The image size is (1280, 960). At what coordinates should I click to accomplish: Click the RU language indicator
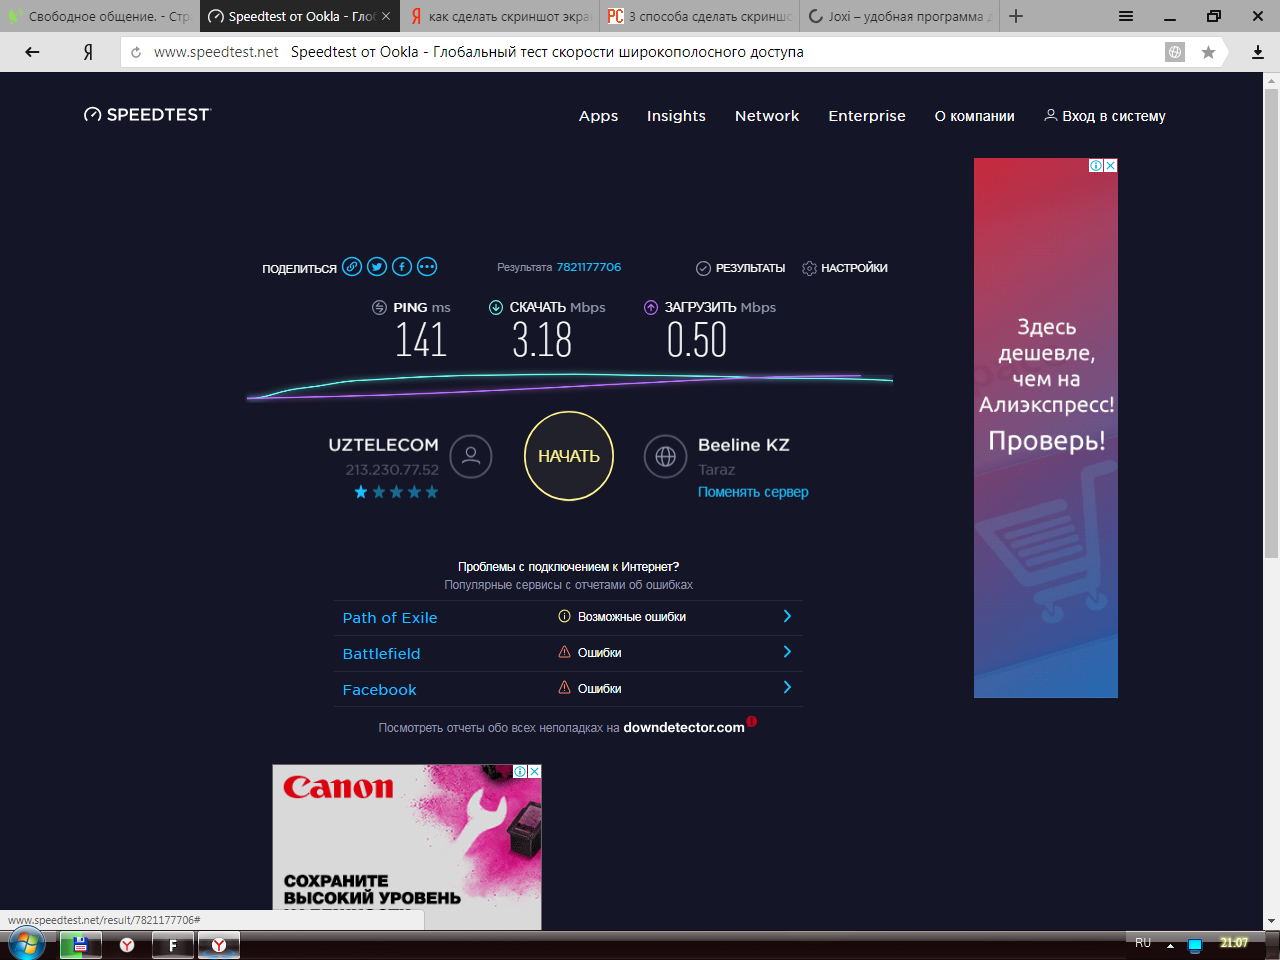[1143, 943]
